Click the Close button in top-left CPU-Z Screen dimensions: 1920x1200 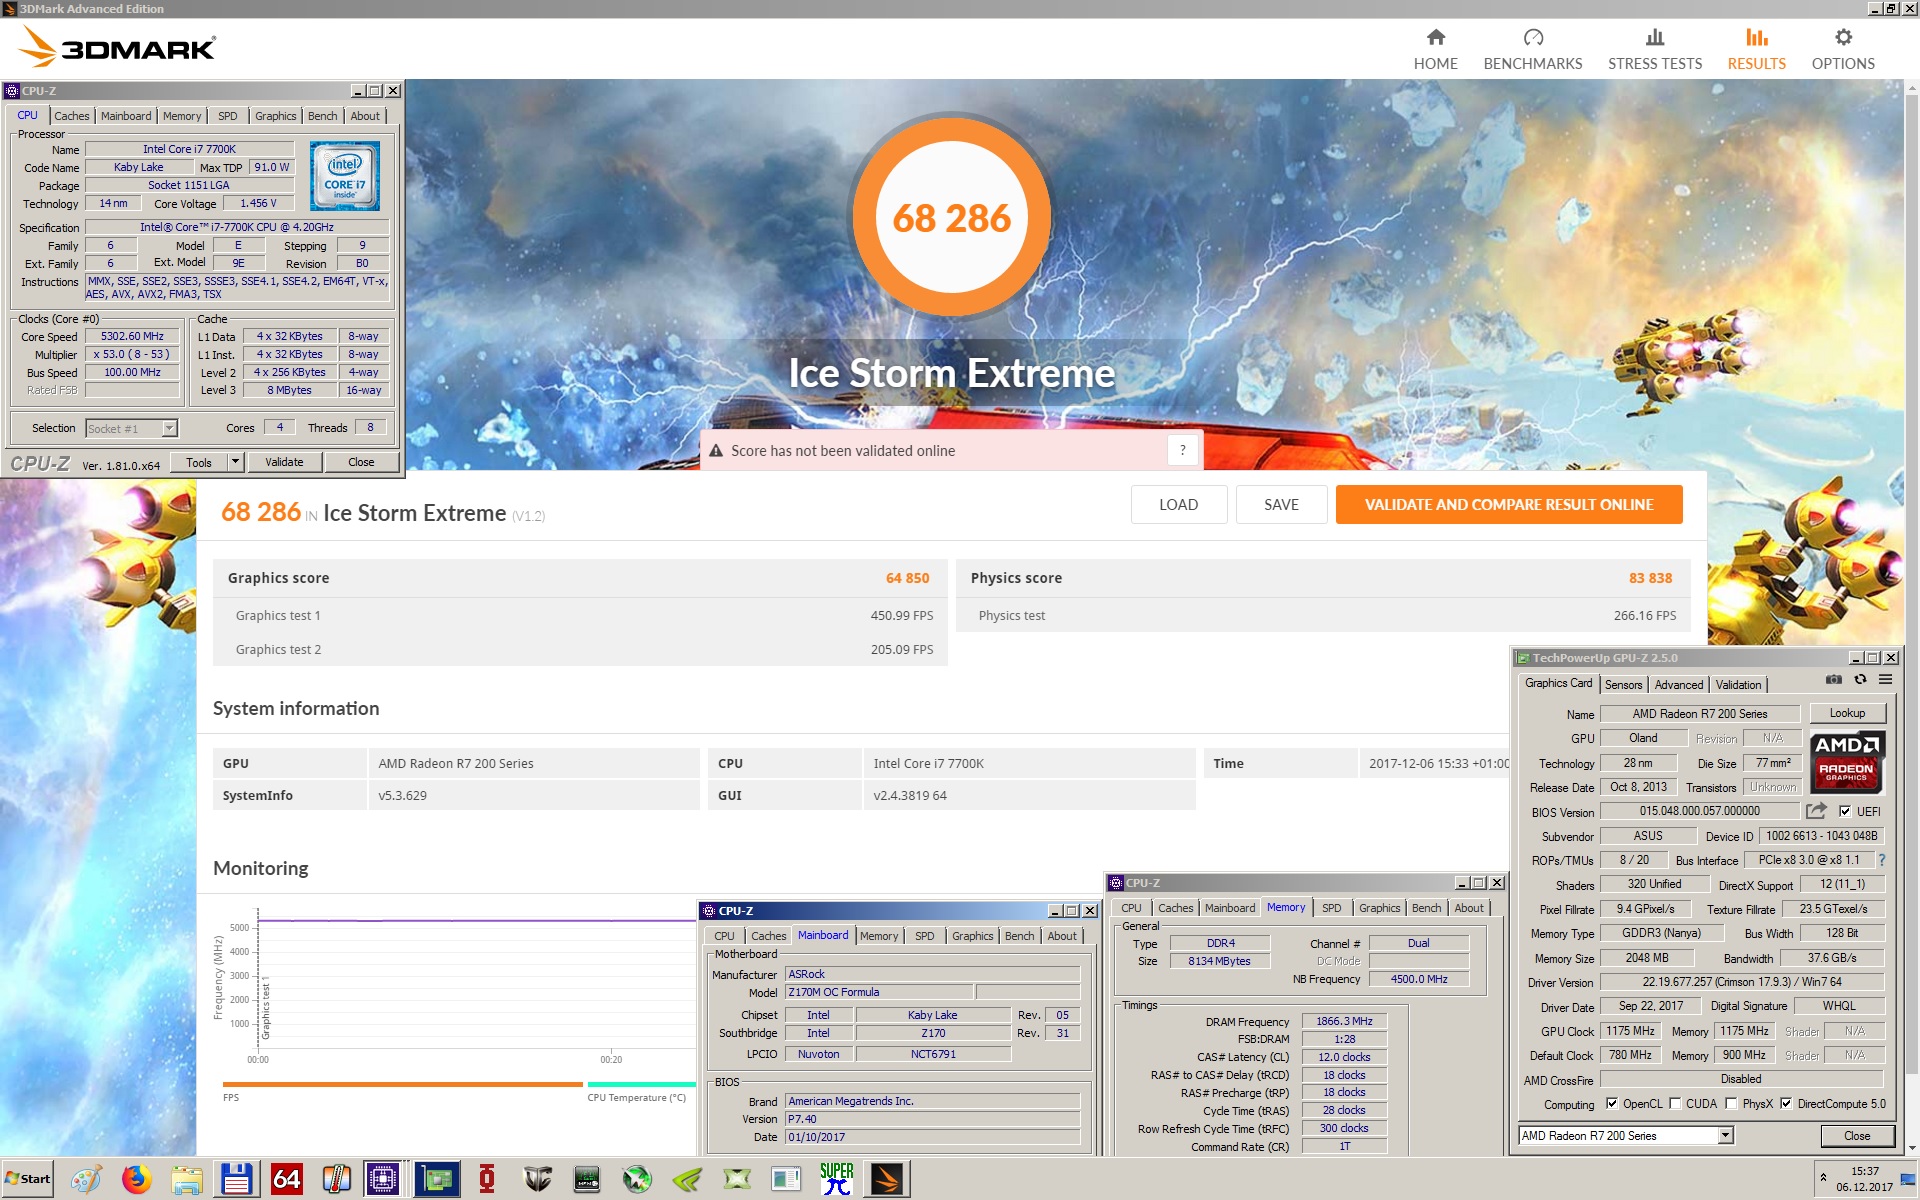[361, 462]
